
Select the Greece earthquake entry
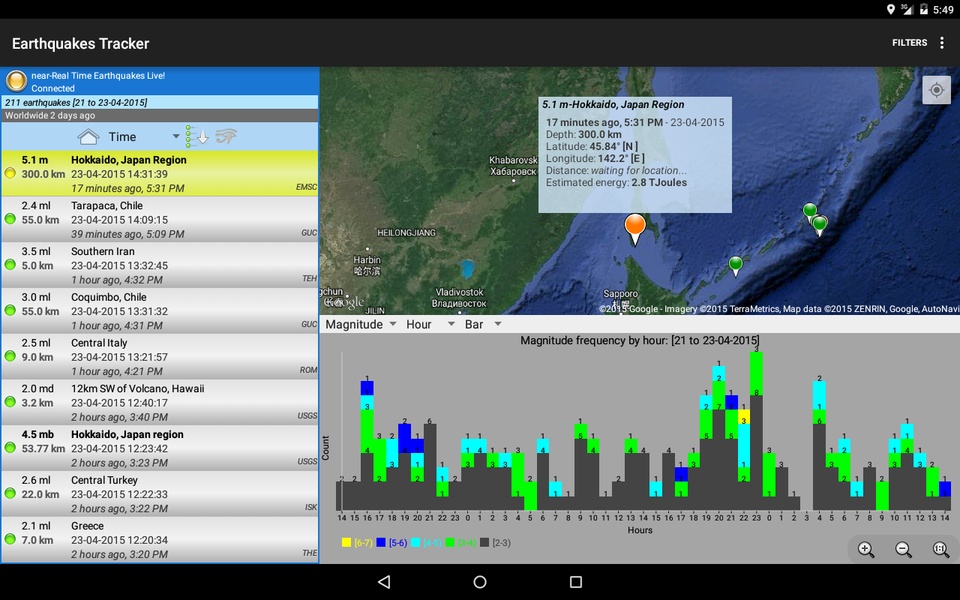(159, 540)
